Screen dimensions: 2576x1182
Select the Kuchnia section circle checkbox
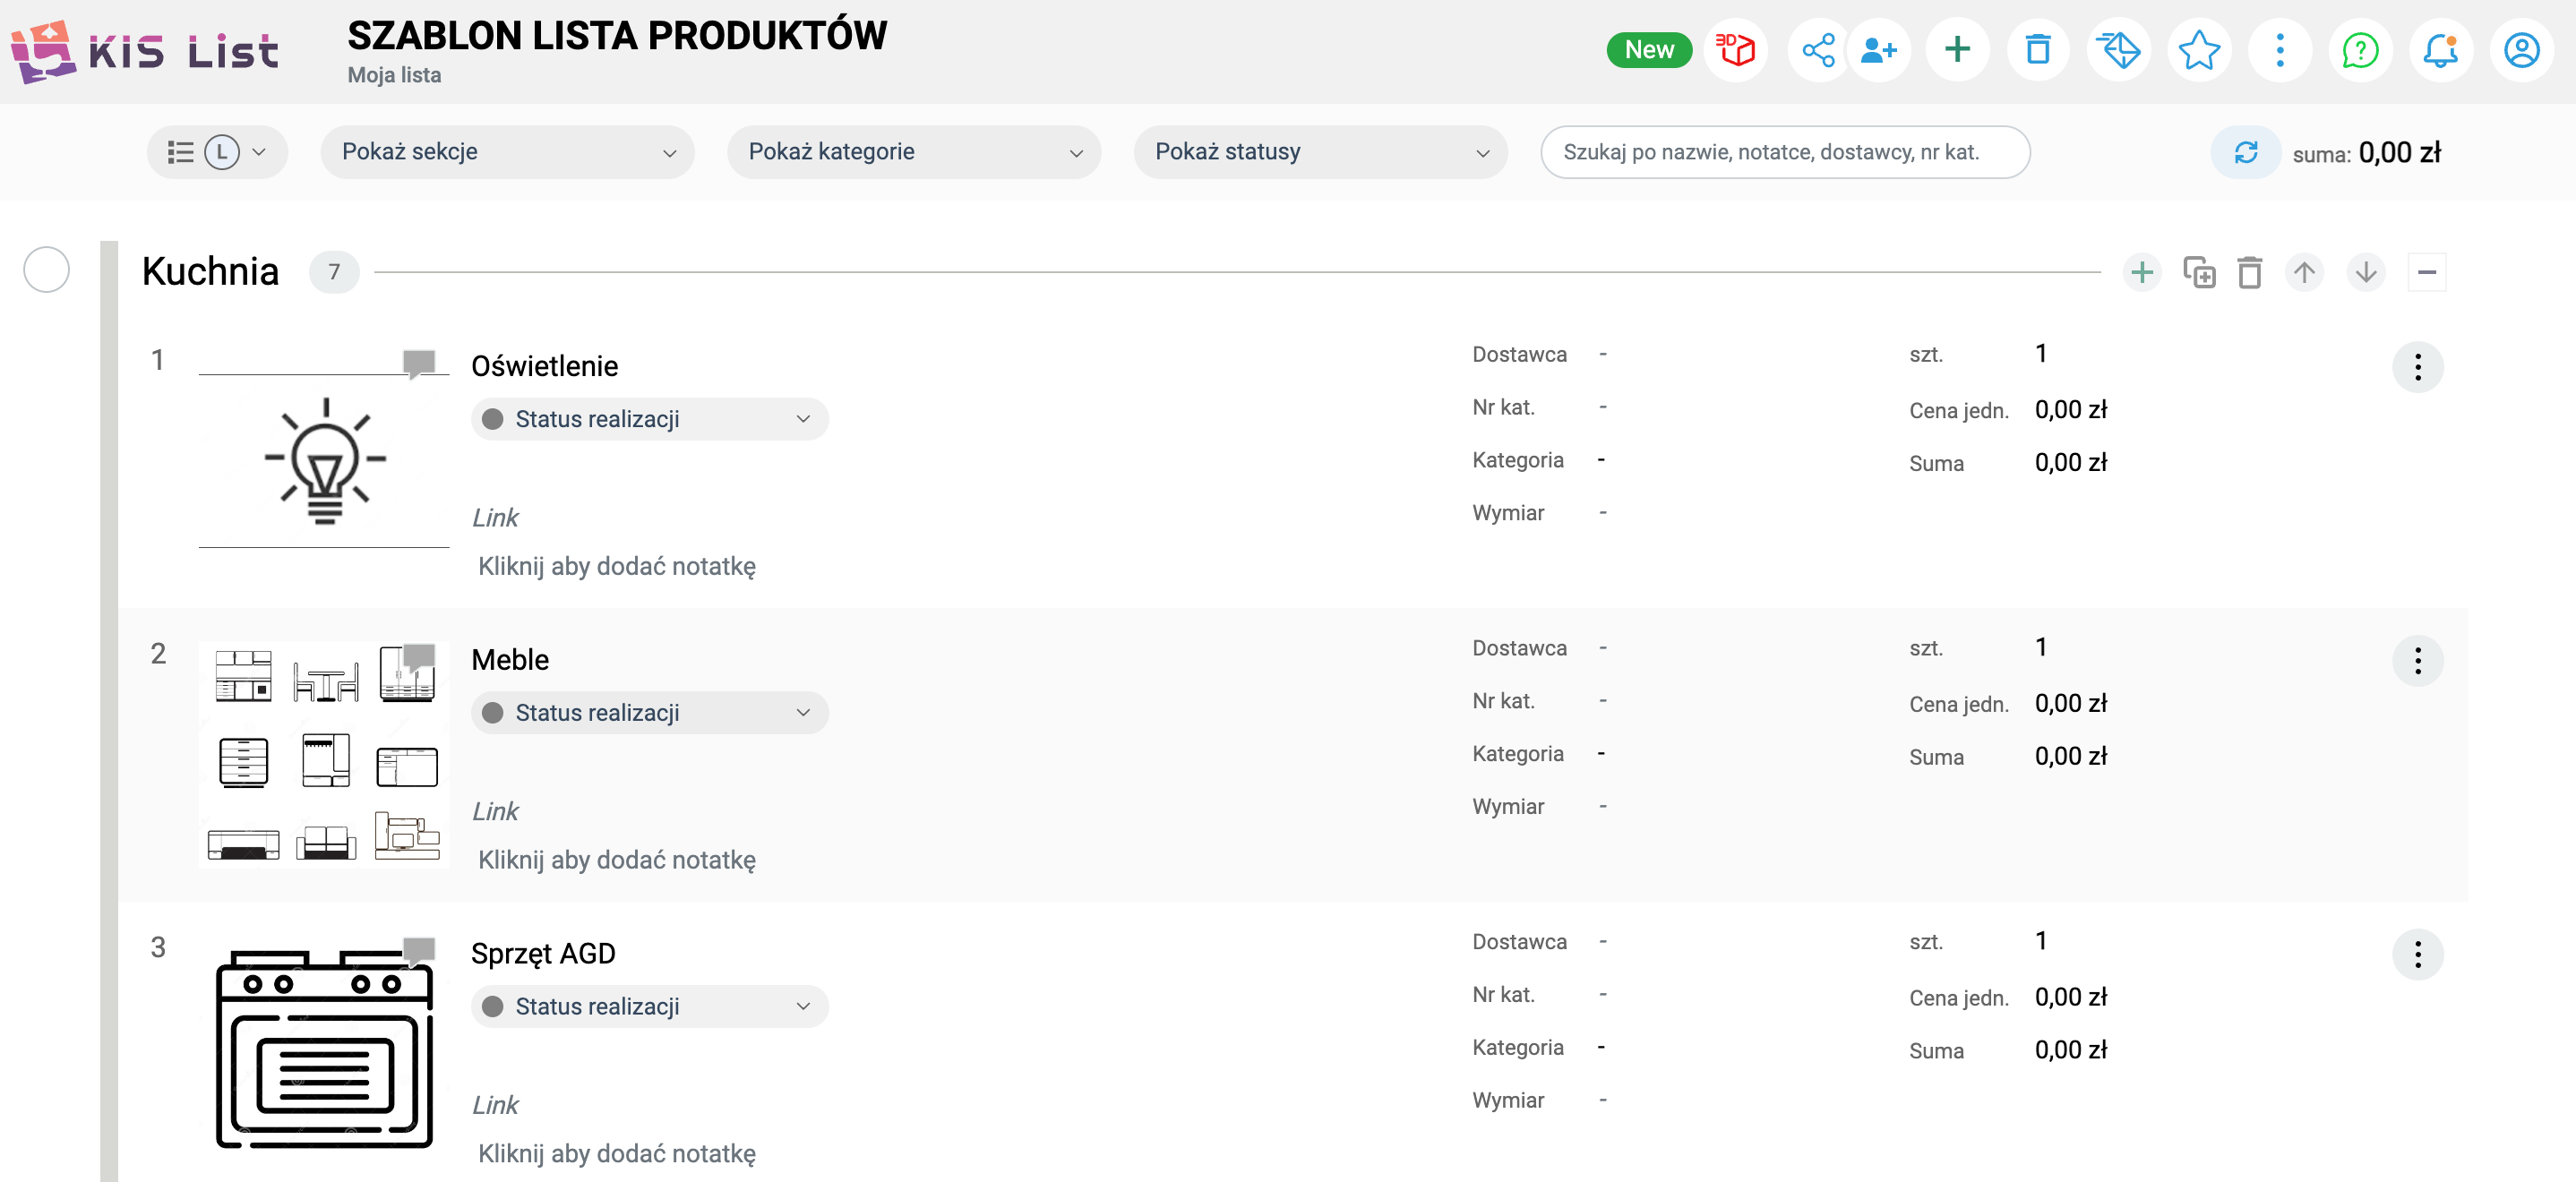click(46, 270)
